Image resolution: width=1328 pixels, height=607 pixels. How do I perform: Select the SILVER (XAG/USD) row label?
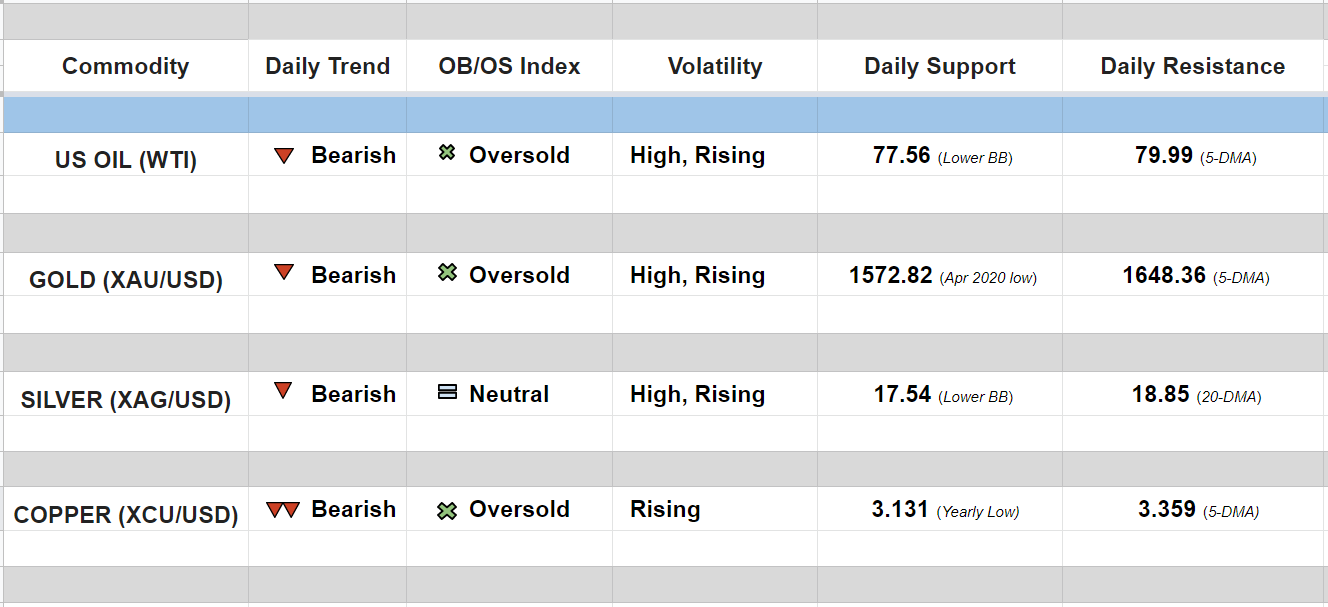(126, 400)
